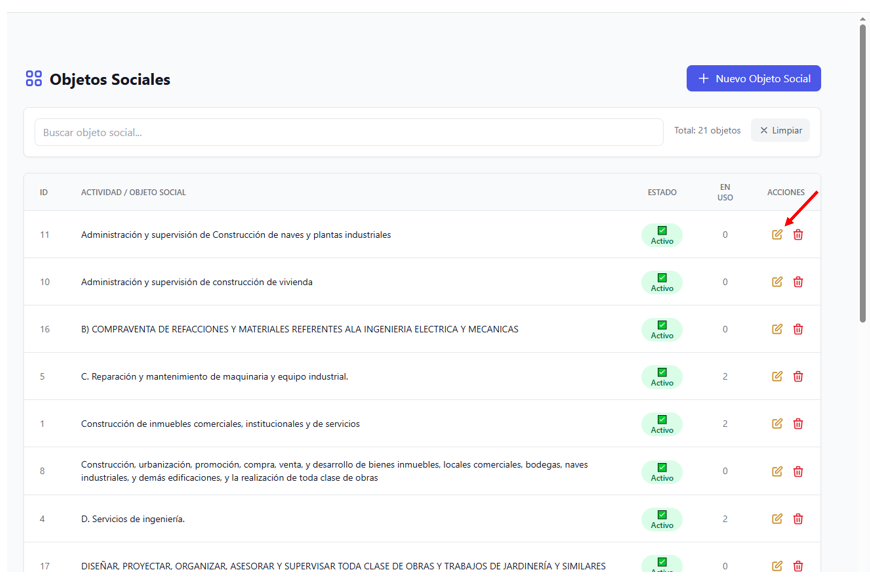The image size is (870, 579).
Task: Toggle Activo status for ID 11
Action: (x=662, y=235)
